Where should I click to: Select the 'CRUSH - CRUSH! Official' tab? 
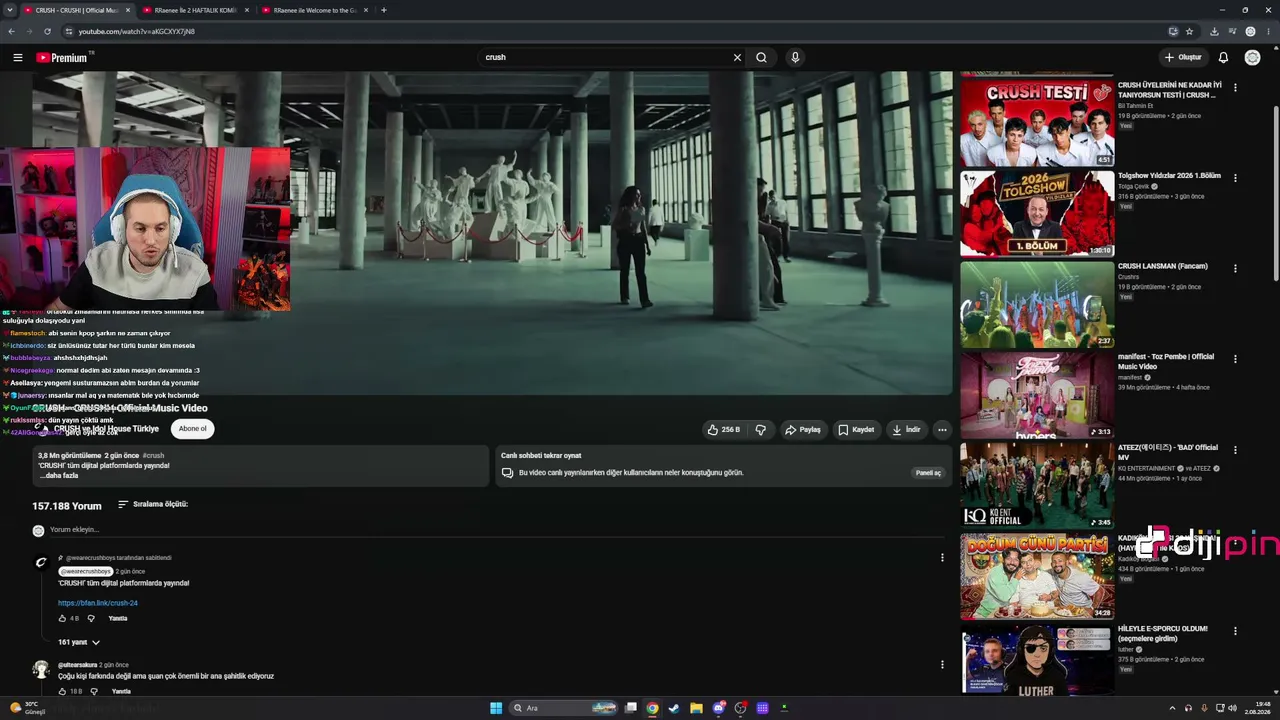tap(76, 10)
